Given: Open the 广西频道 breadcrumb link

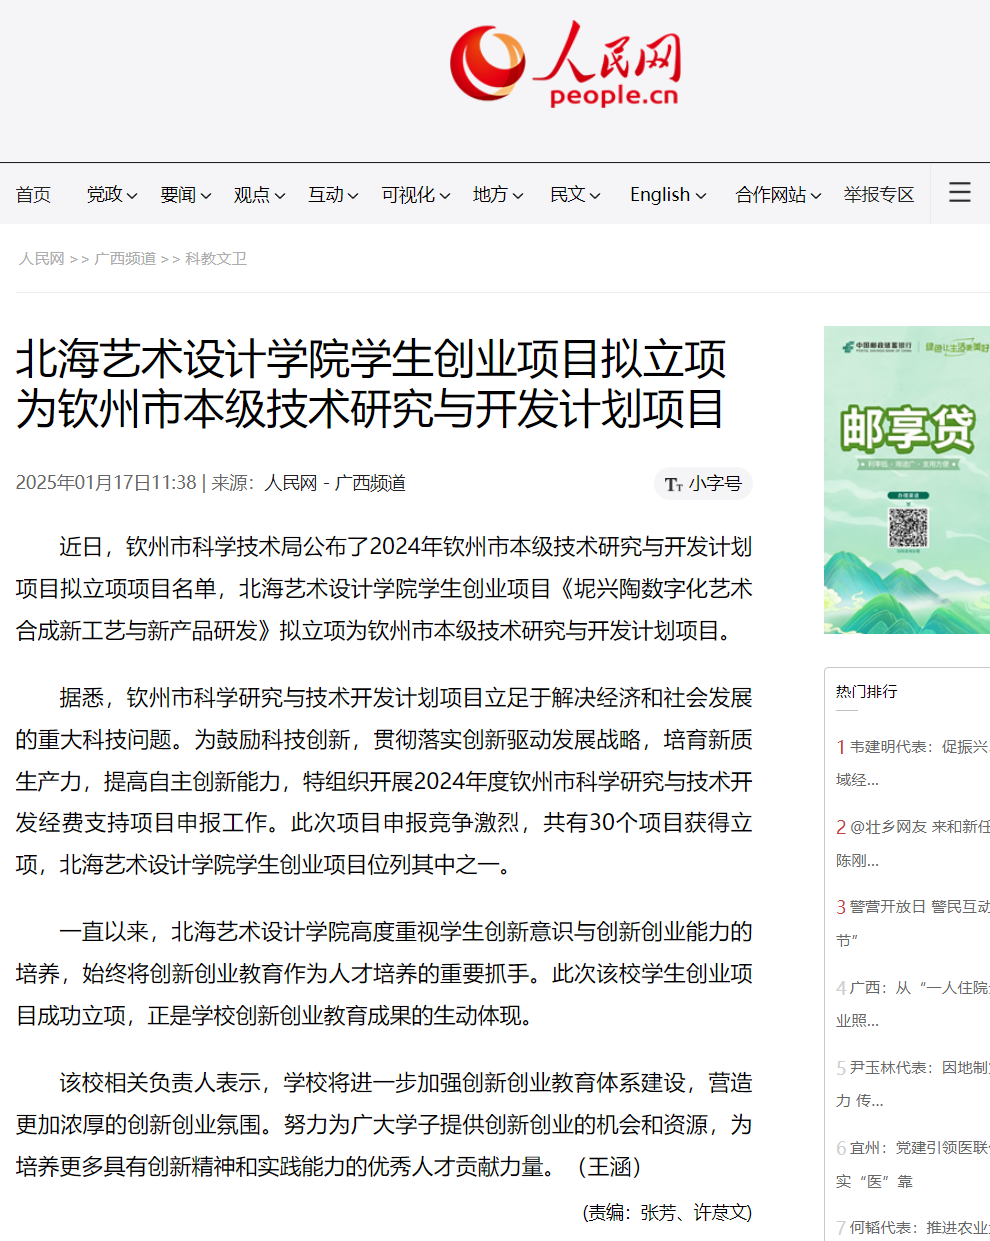Looking at the screenshot, I should tap(125, 259).
